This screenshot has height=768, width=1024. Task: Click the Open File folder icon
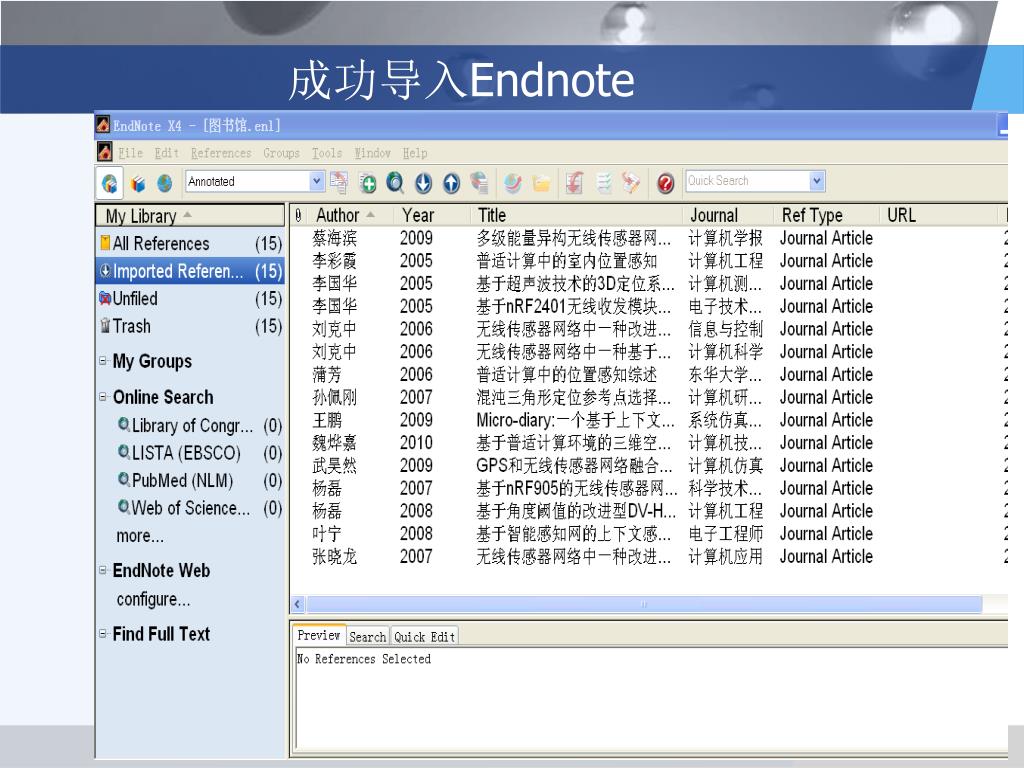[x=541, y=184]
